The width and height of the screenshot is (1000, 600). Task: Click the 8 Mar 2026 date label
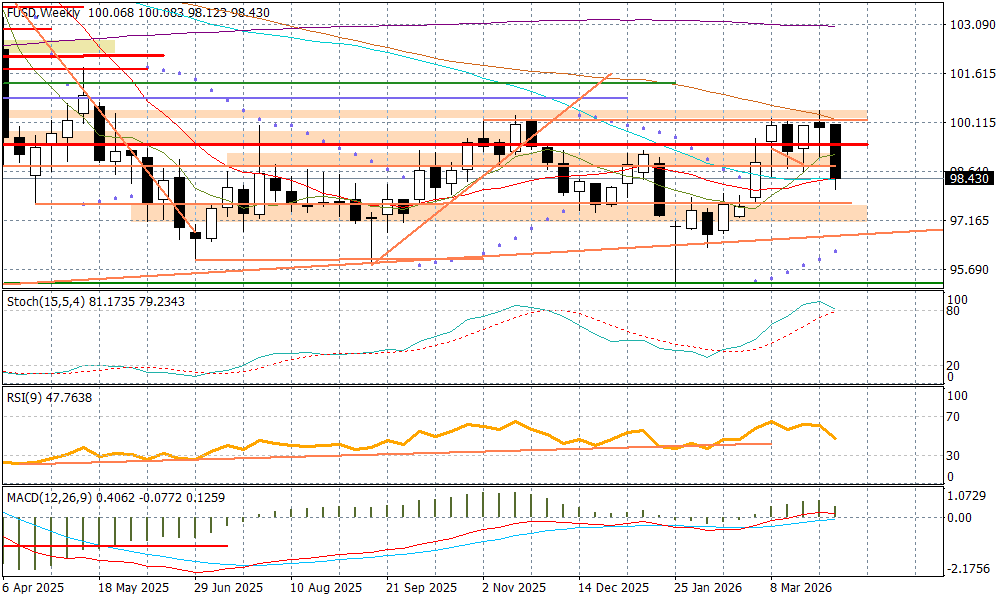[801, 588]
